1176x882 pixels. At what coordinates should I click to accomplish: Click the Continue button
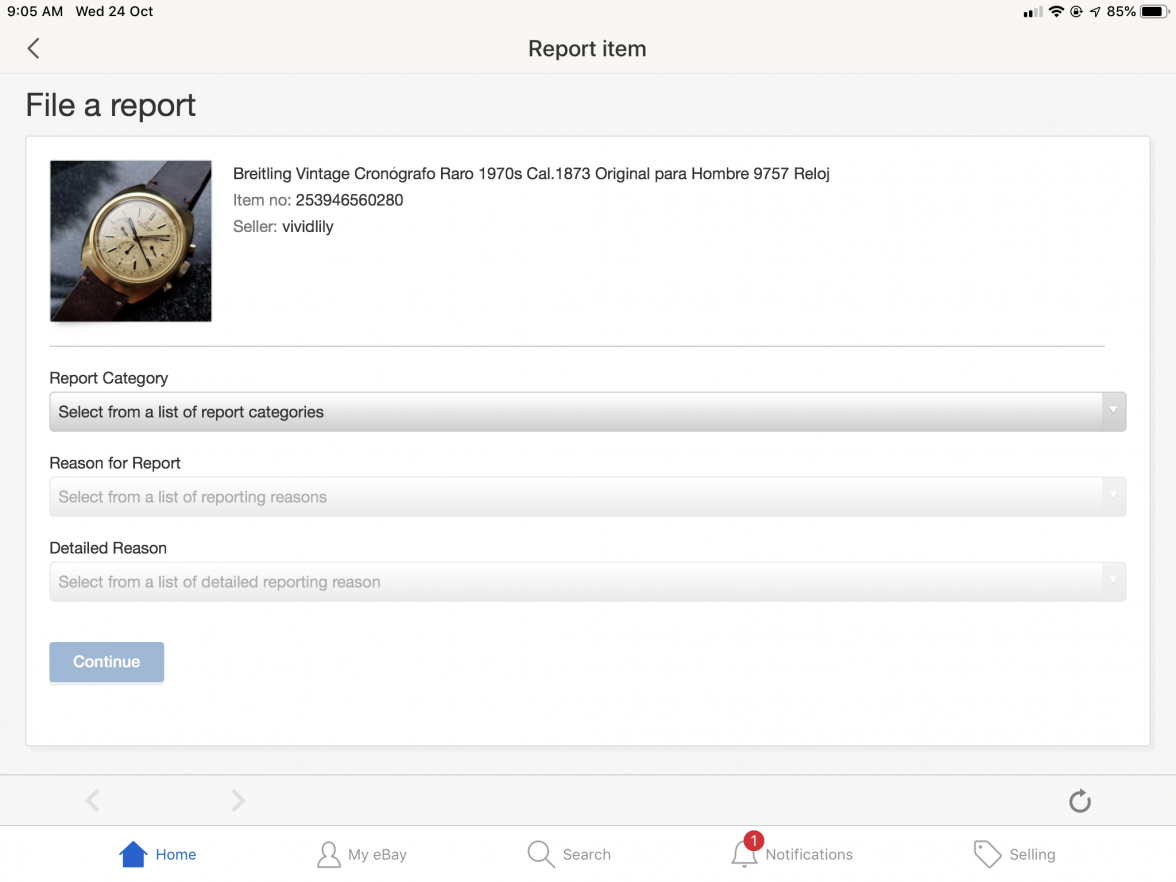(x=106, y=662)
